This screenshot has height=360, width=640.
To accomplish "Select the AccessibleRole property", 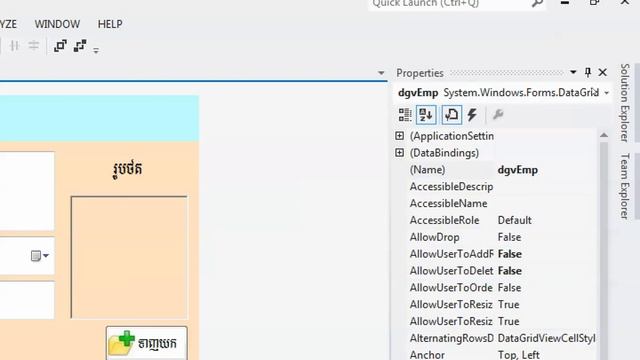I will coord(444,220).
